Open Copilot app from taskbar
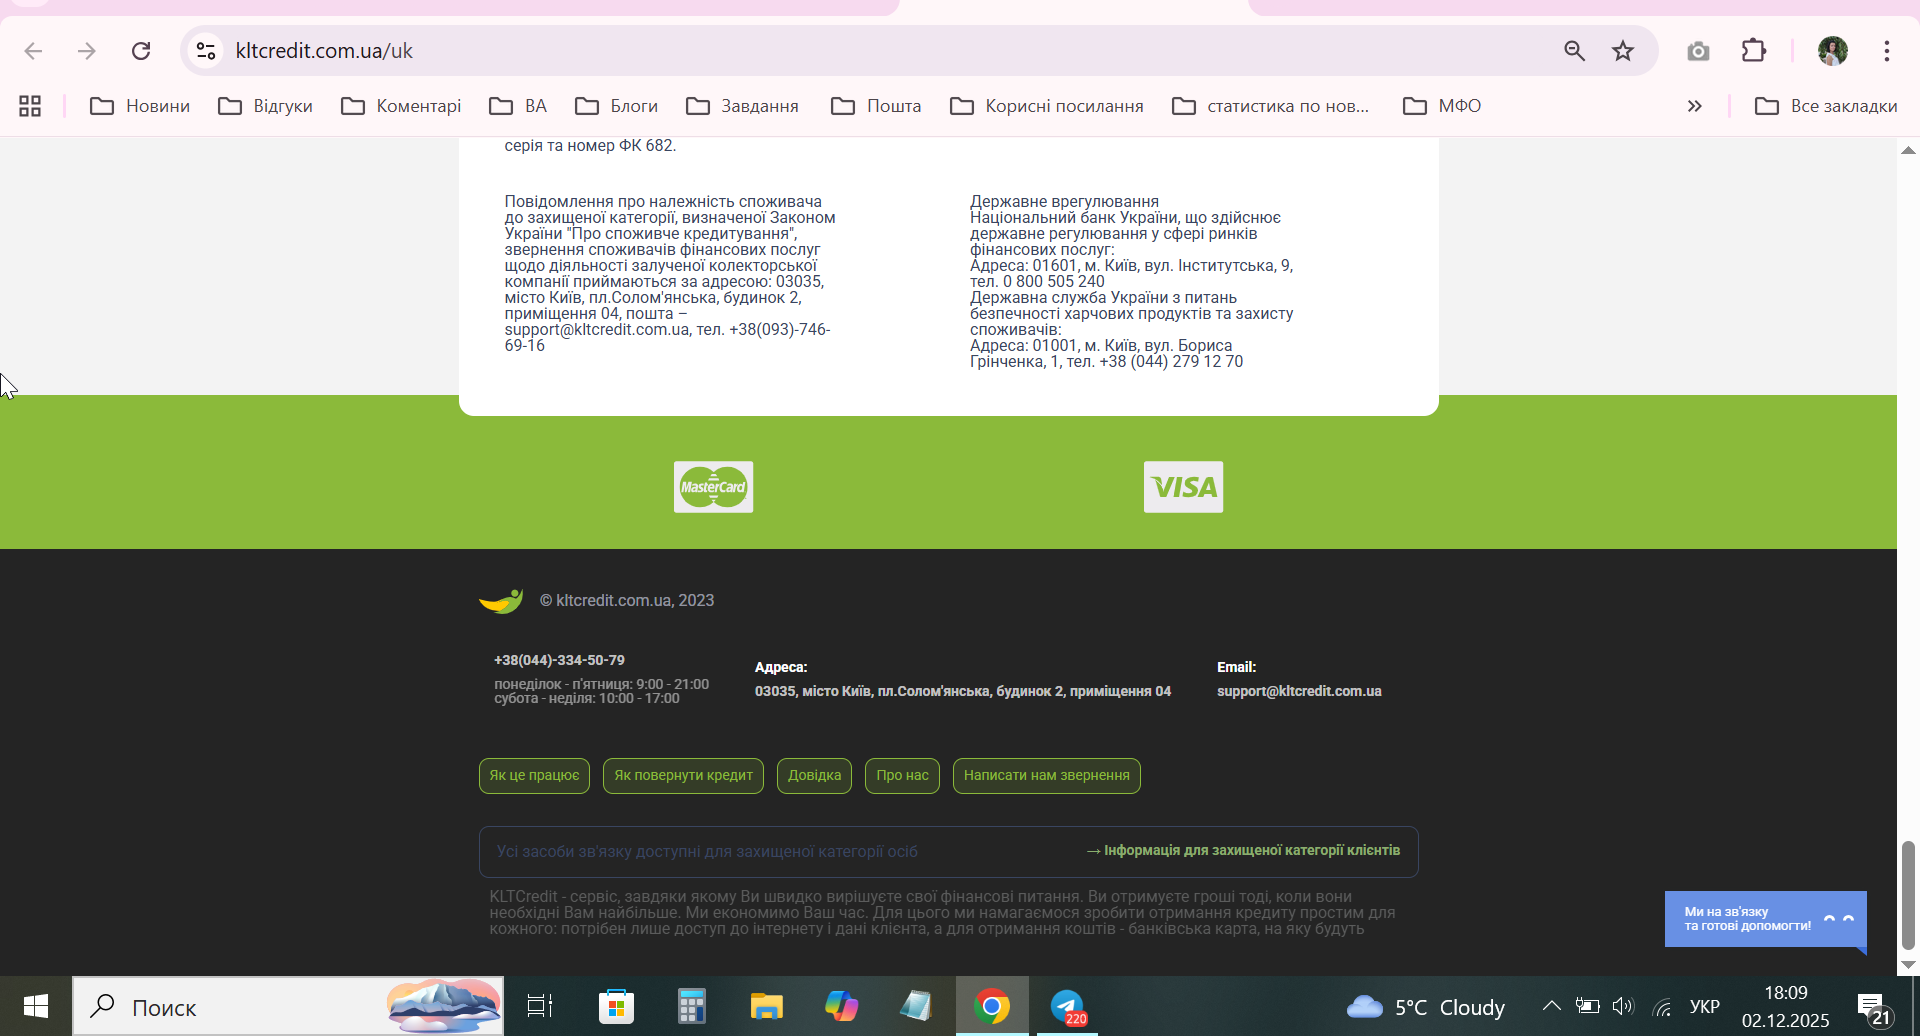1920x1036 pixels. pyautogui.click(x=841, y=1006)
